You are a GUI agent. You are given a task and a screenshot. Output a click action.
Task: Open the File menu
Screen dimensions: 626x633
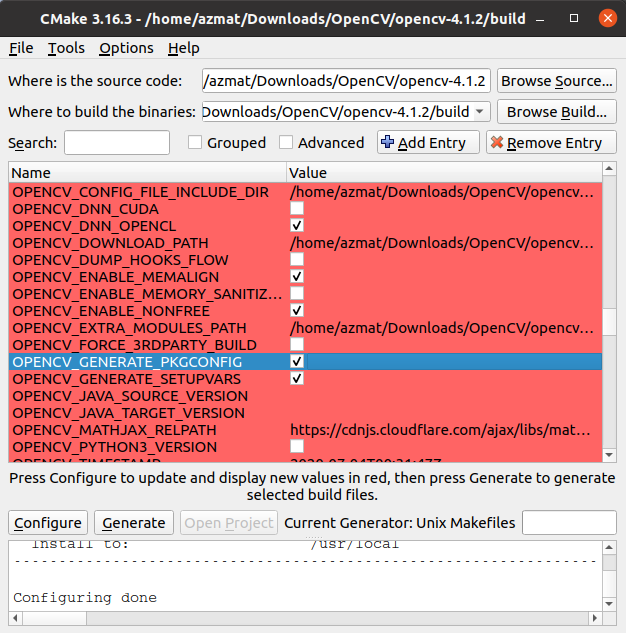[21, 48]
